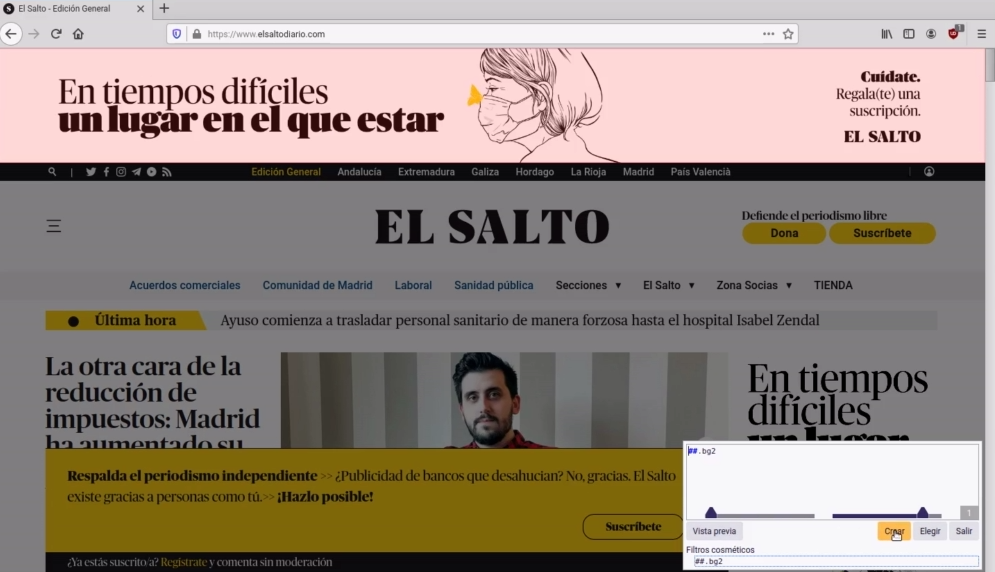Screen dimensions: 995x572
Task: Open the site hamburger menu beside the logo
Action: tap(54, 226)
